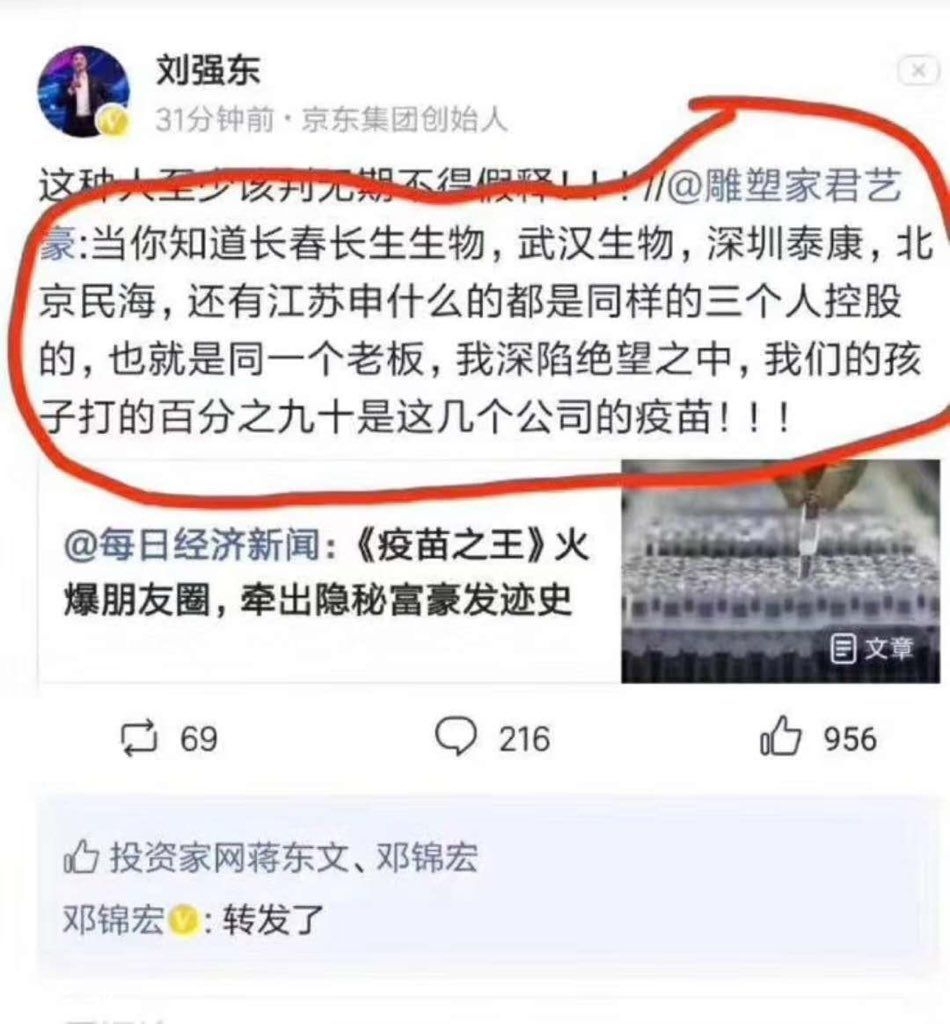Viewport: 950px width, 1024px height.
Task: Open the comments bubble icon
Action: tap(456, 737)
